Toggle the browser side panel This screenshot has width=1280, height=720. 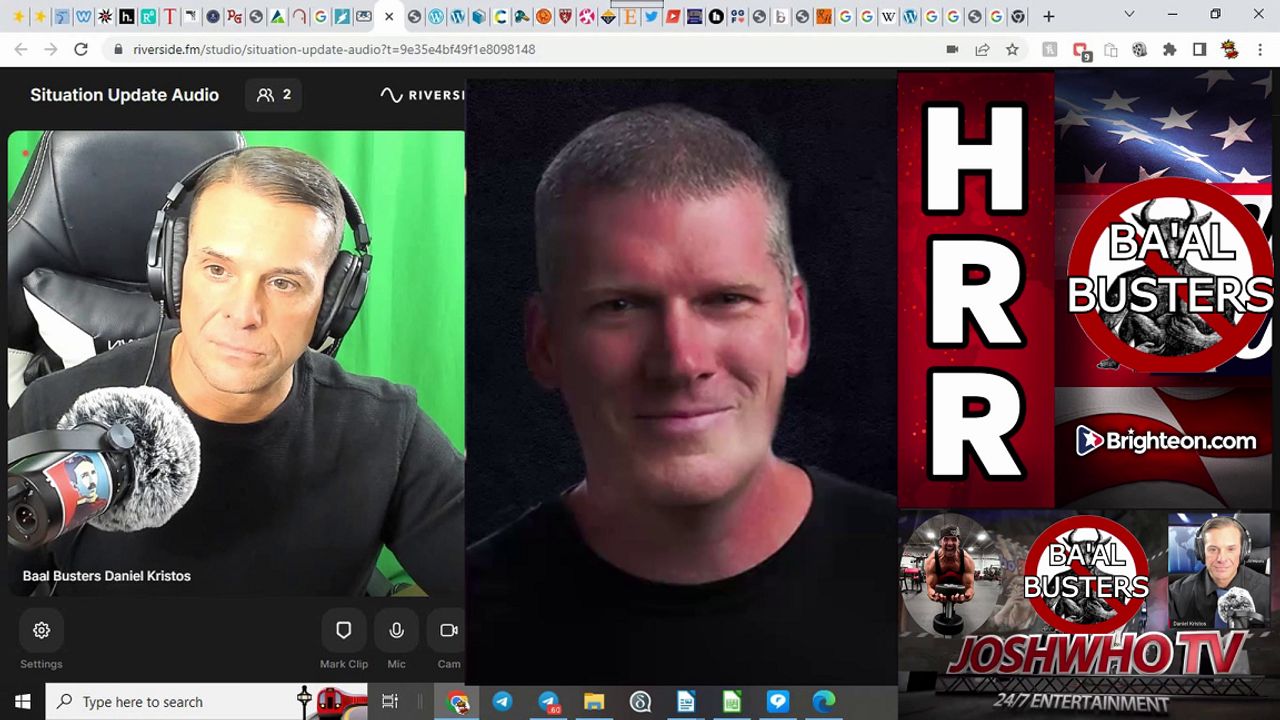pos(1199,49)
